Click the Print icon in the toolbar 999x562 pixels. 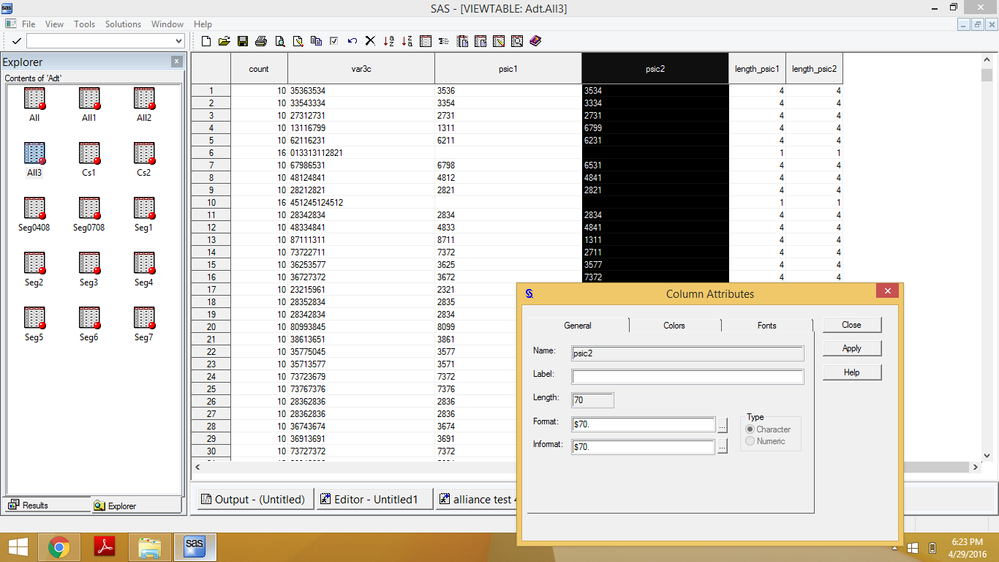point(261,41)
